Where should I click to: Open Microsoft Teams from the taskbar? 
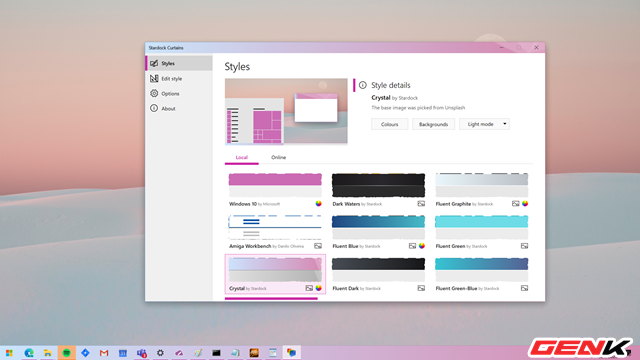click(x=142, y=353)
